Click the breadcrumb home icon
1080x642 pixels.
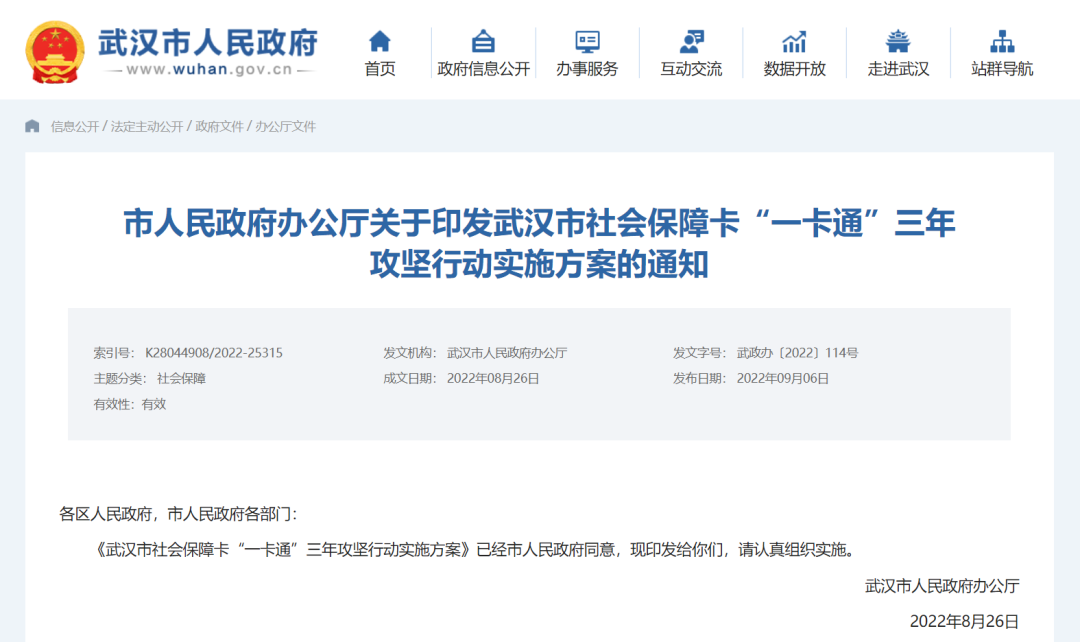(34, 126)
